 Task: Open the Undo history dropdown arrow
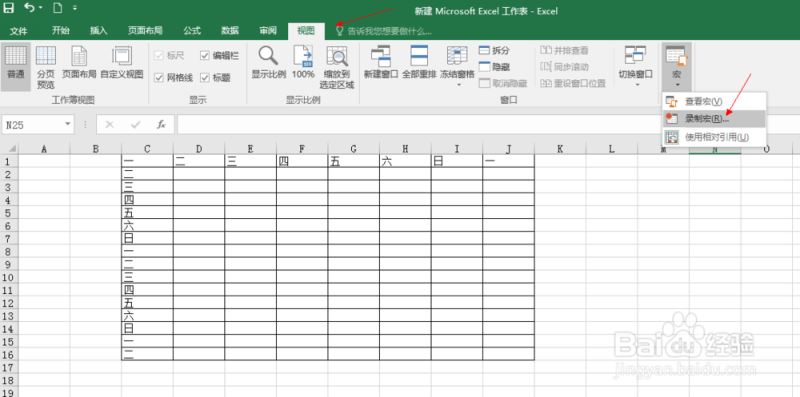pyautogui.click(x=40, y=9)
